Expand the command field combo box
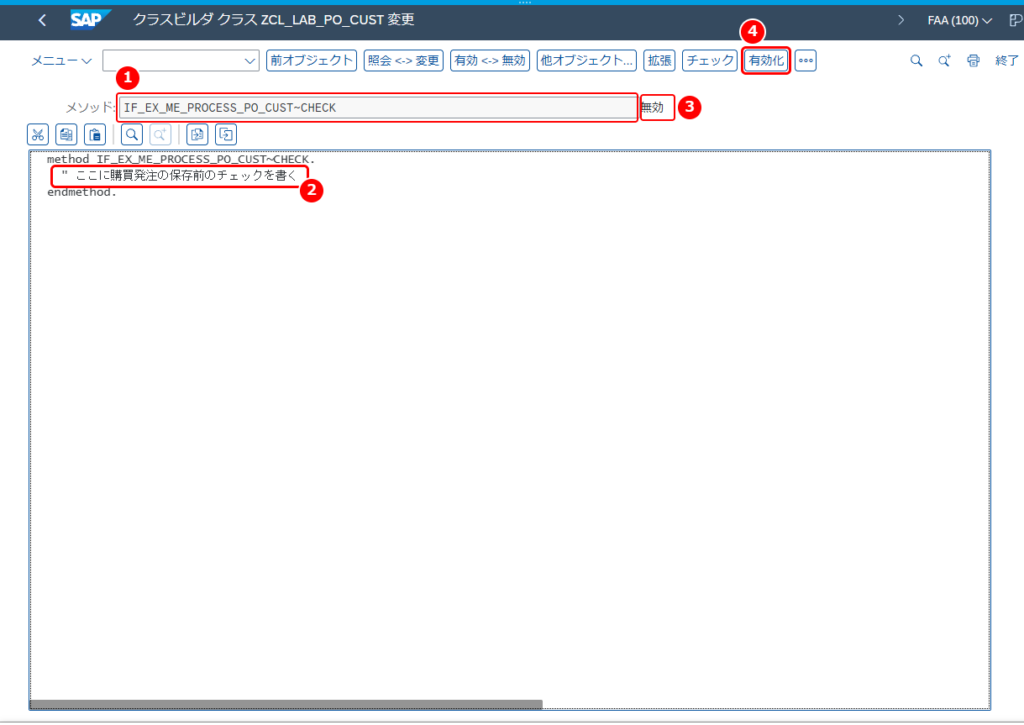The height and width of the screenshot is (725, 1024). click(249, 61)
